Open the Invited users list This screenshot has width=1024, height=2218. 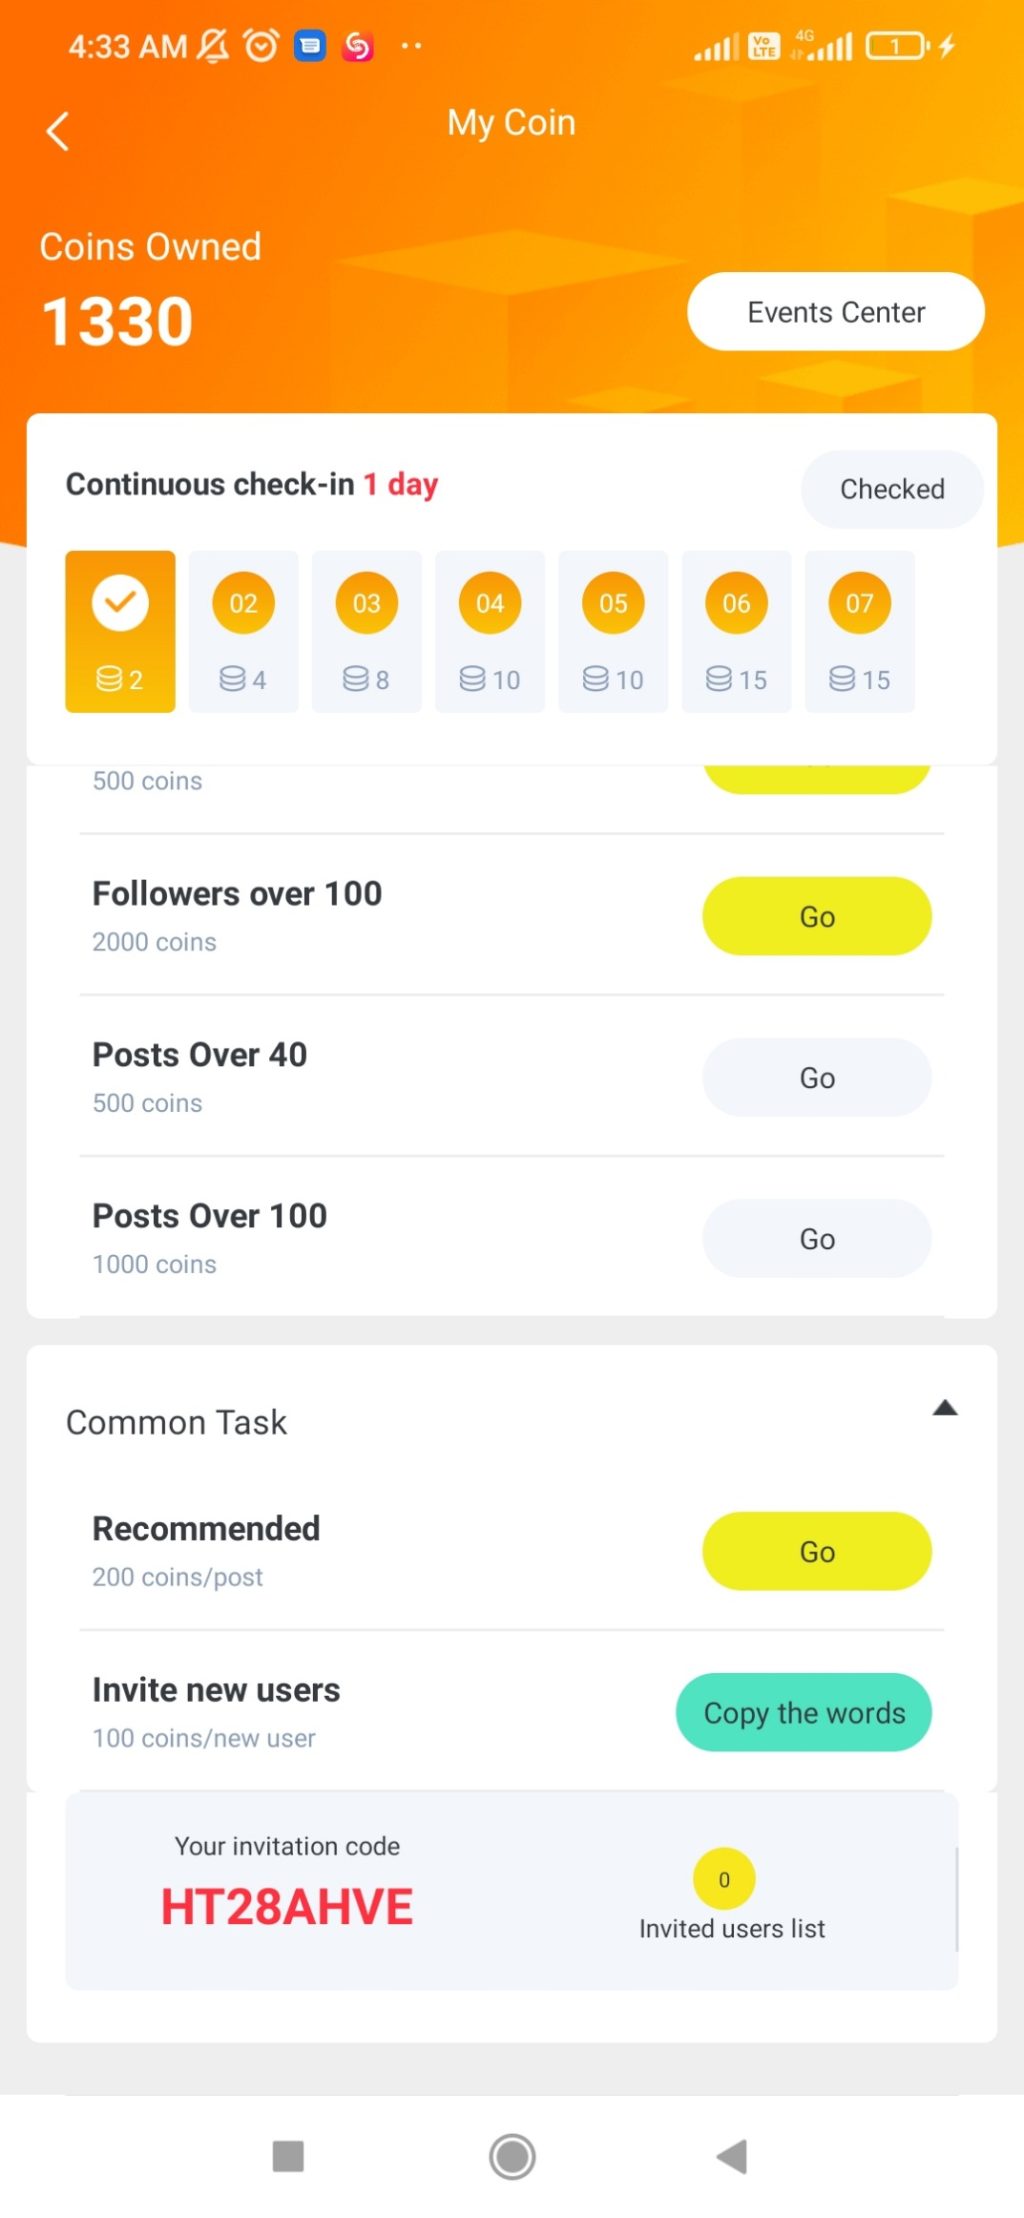731,1927
